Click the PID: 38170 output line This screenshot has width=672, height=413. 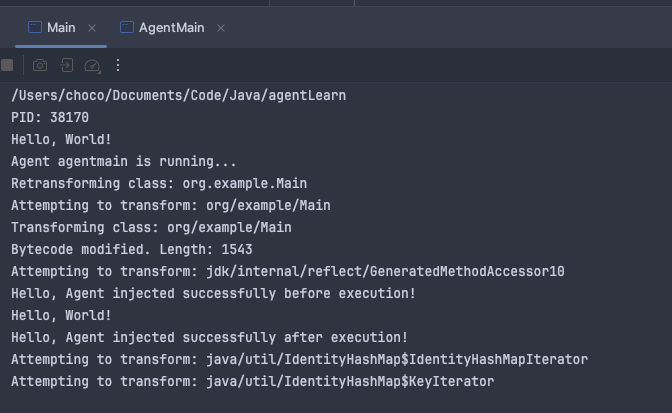50,118
